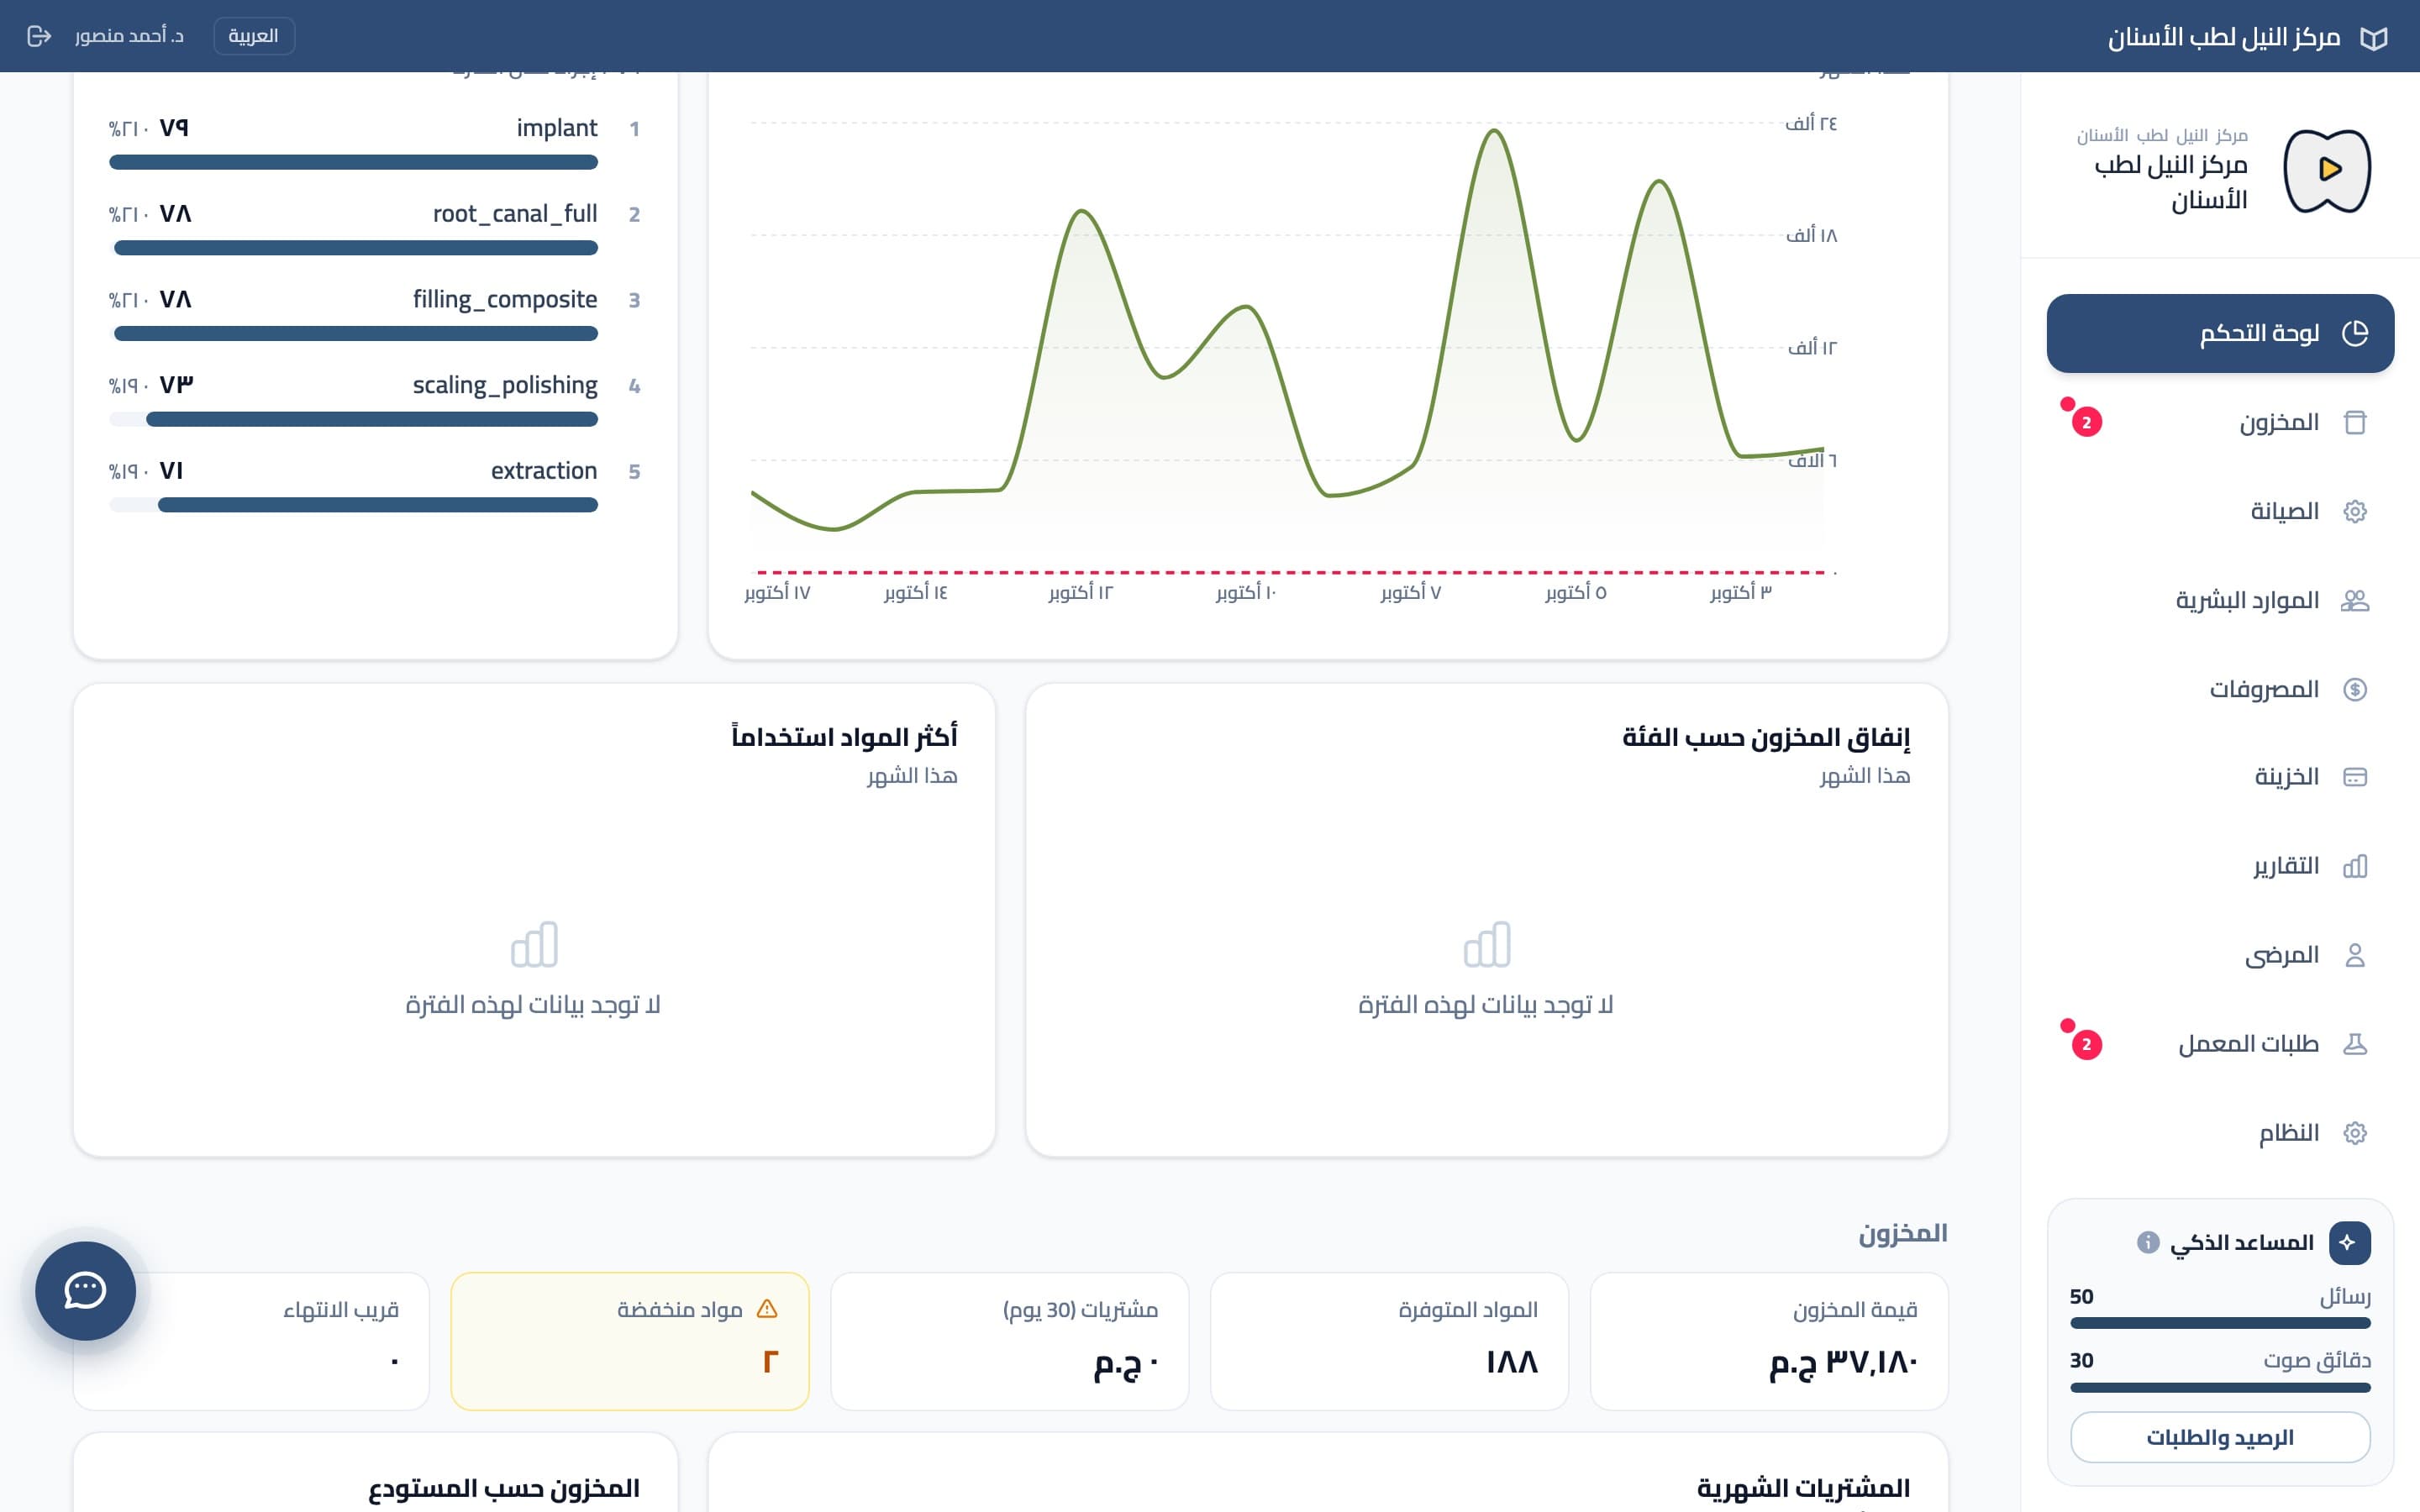This screenshot has width=2420, height=1512.
Task: Open the tooth clinic logo thumbnail
Action: coord(2327,171)
